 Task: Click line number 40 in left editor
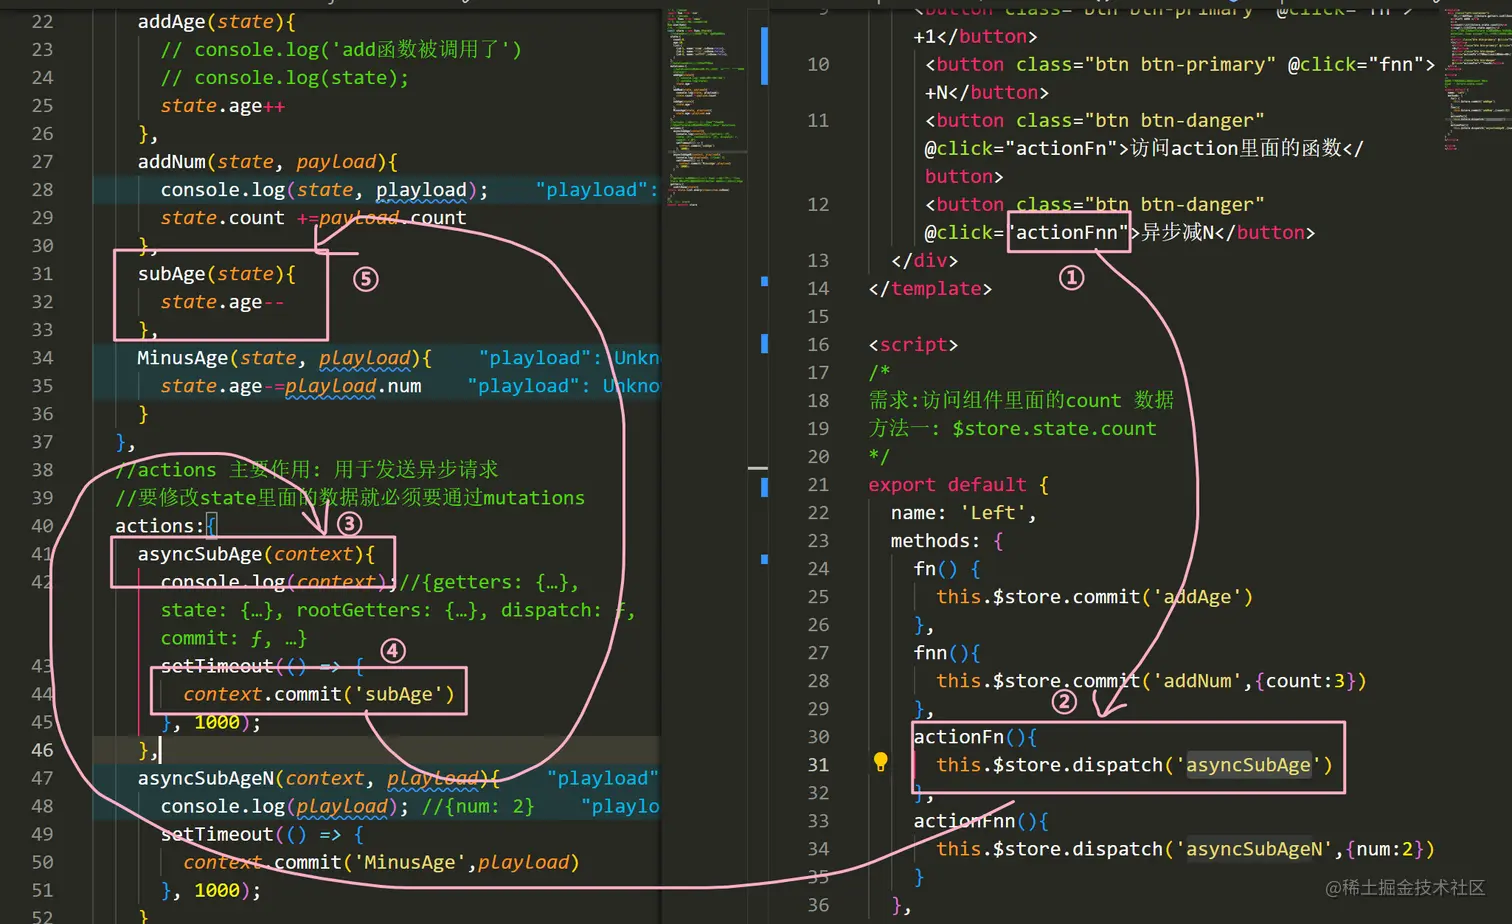click(42, 526)
